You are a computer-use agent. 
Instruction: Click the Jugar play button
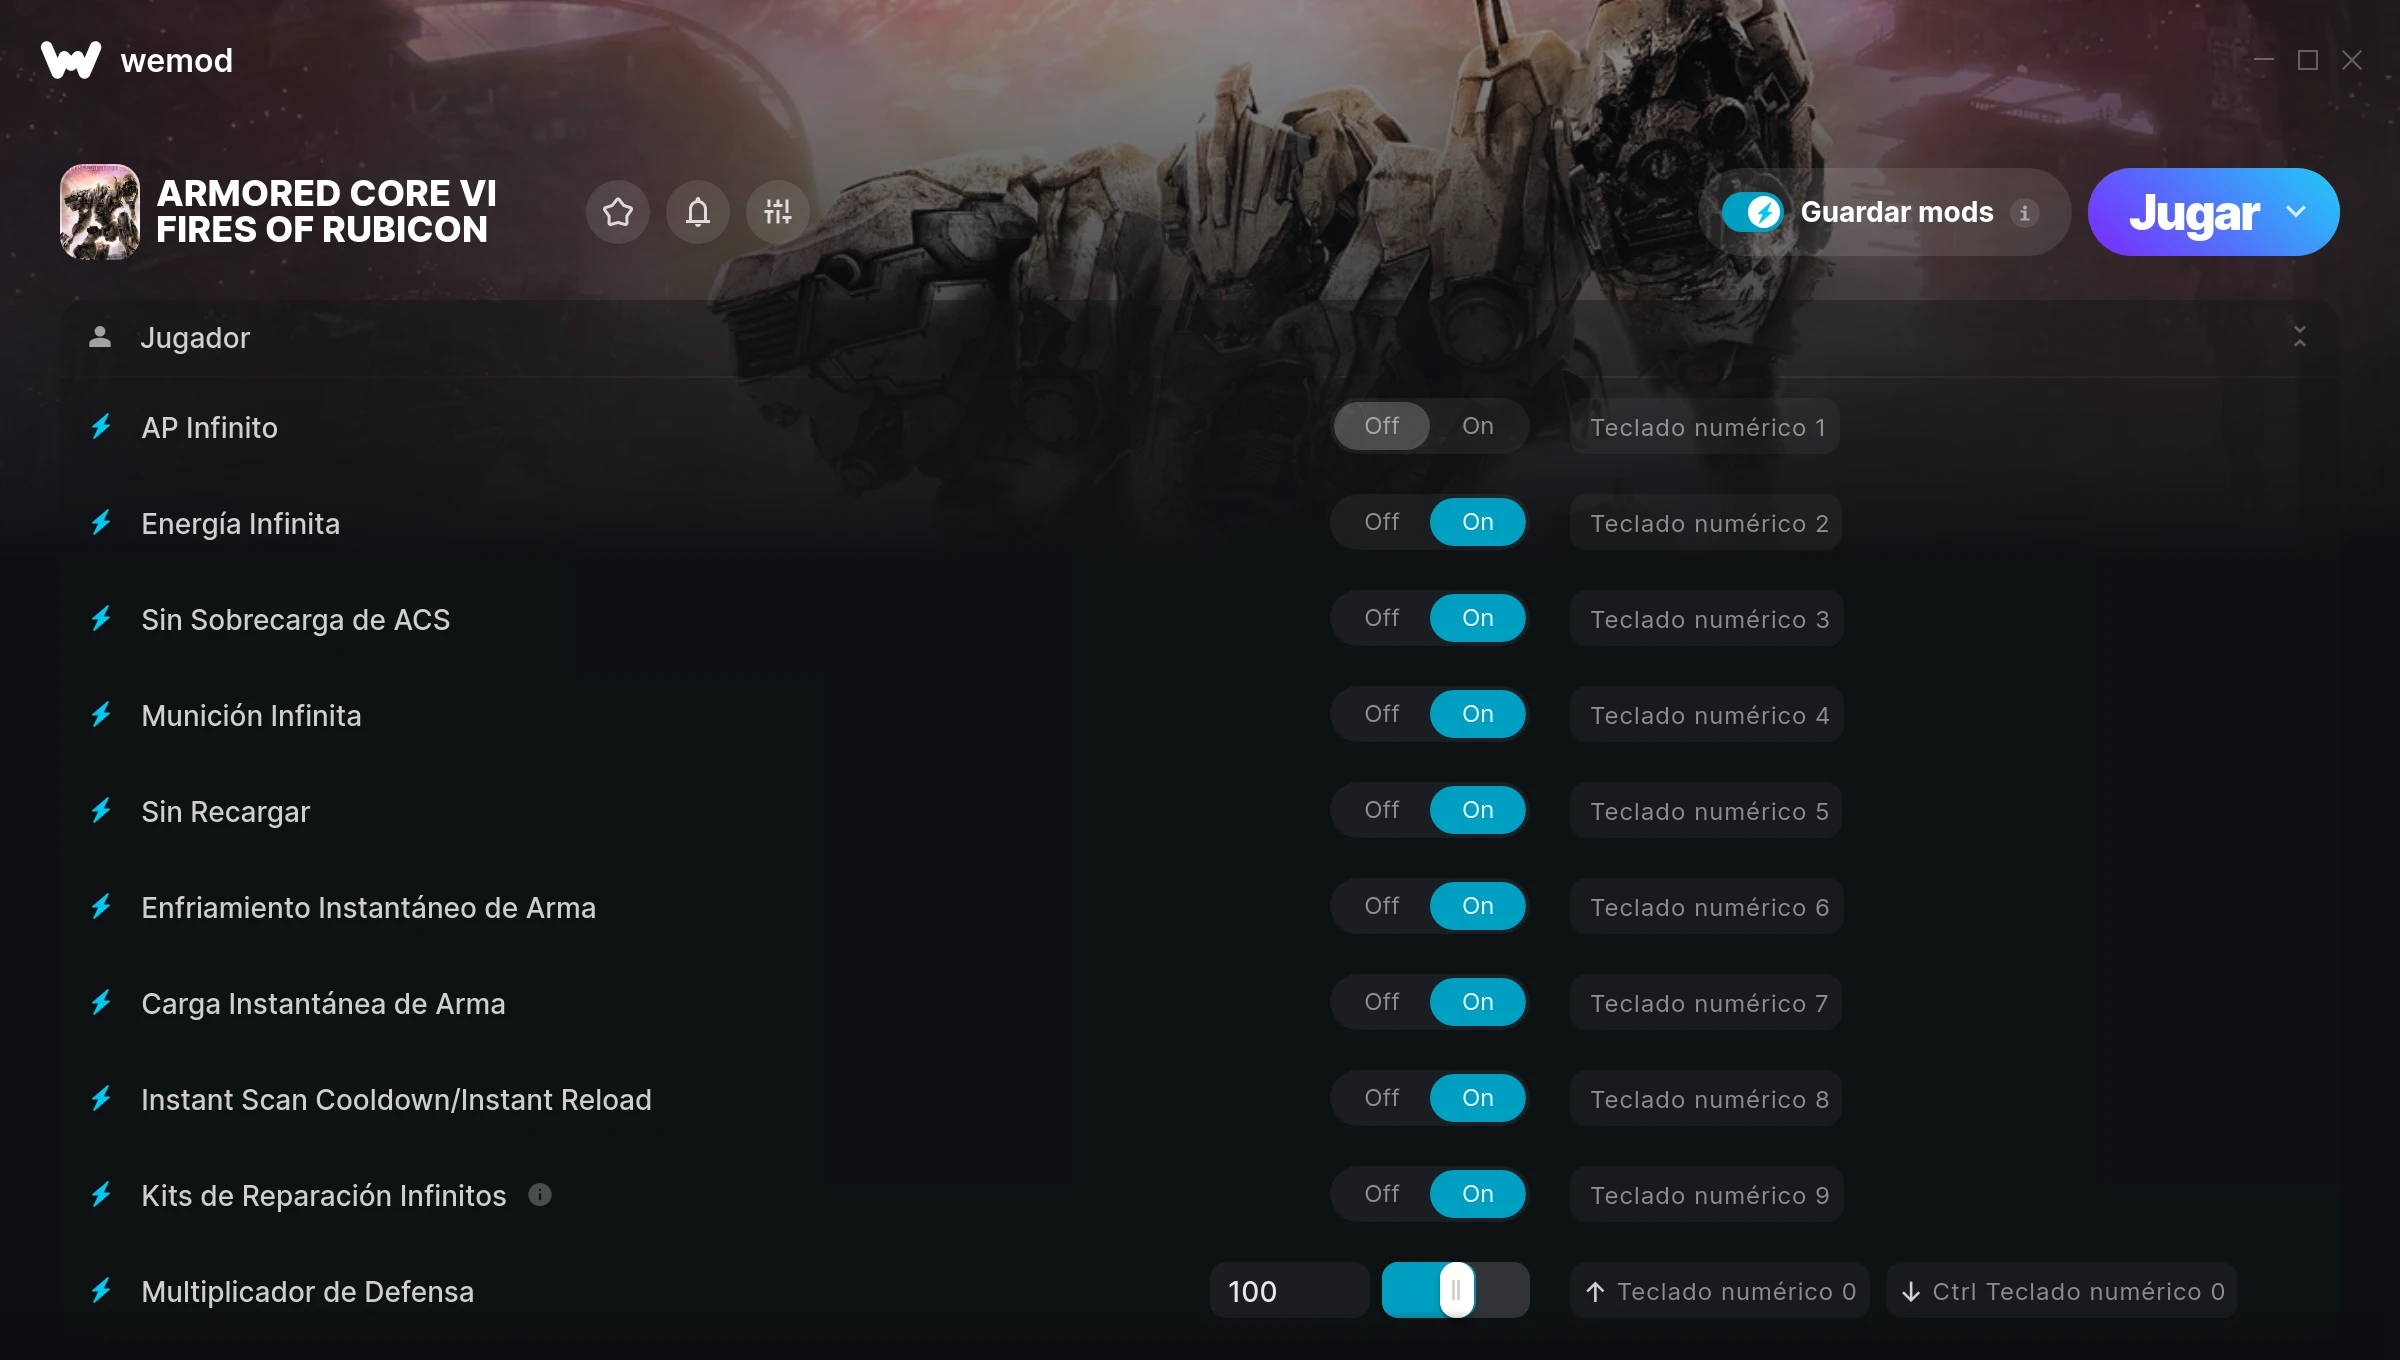(2194, 212)
